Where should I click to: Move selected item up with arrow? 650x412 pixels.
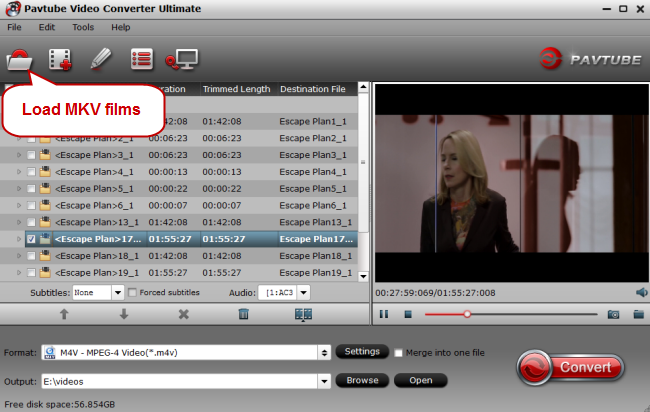(x=64, y=314)
